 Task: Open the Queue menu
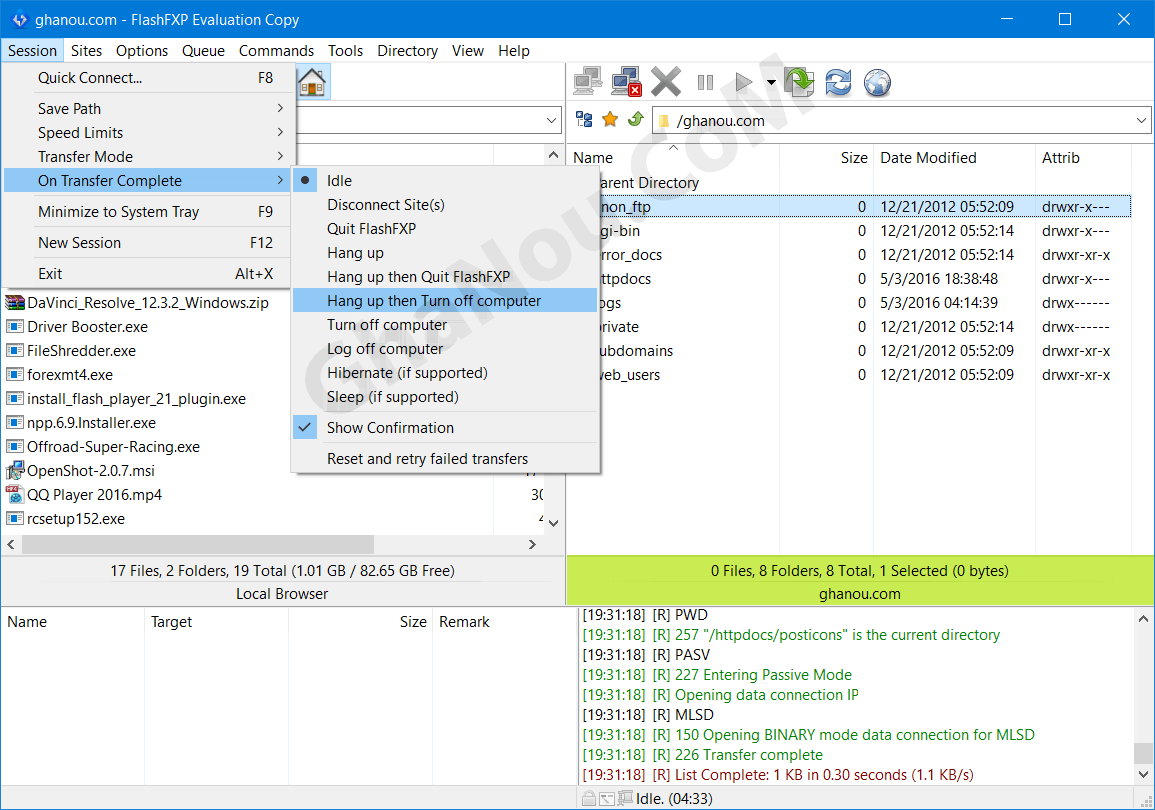(x=203, y=51)
